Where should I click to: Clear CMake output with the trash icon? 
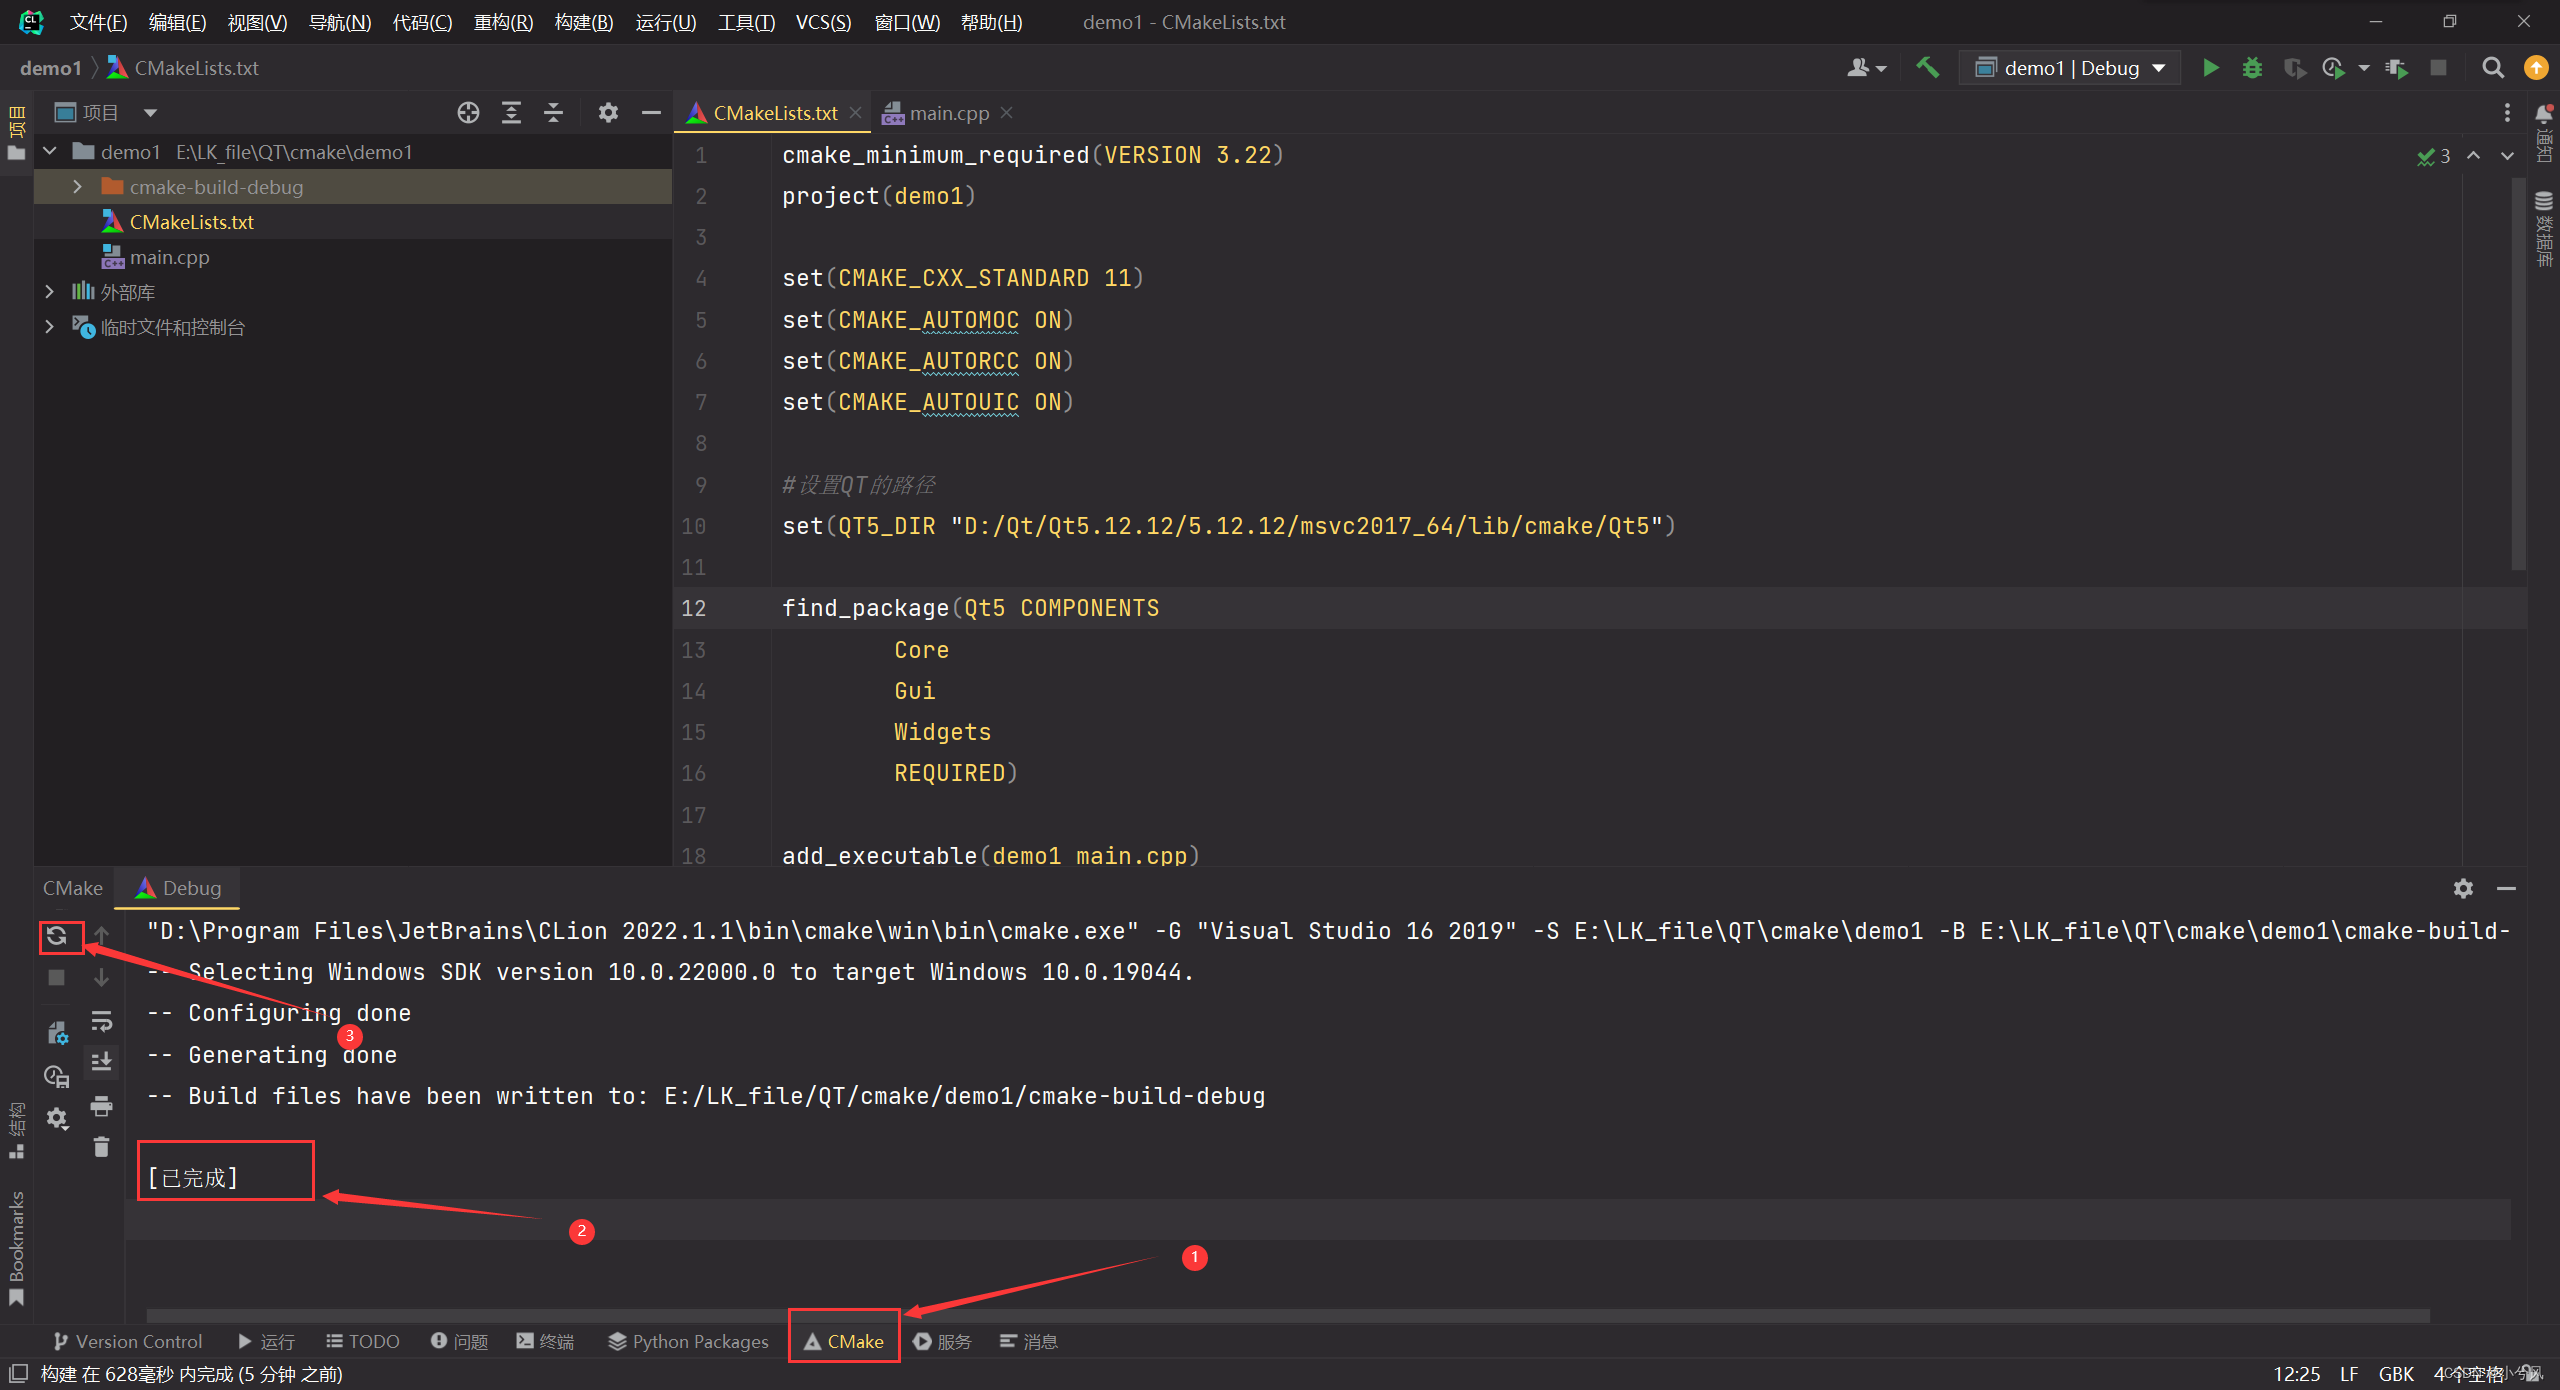[101, 1147]
